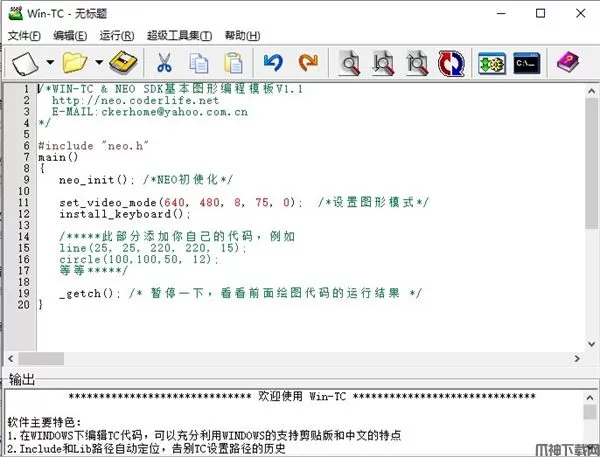Save the file with the floppy disk icon
This screenshot has width=600, height=457.
[123, 62]
